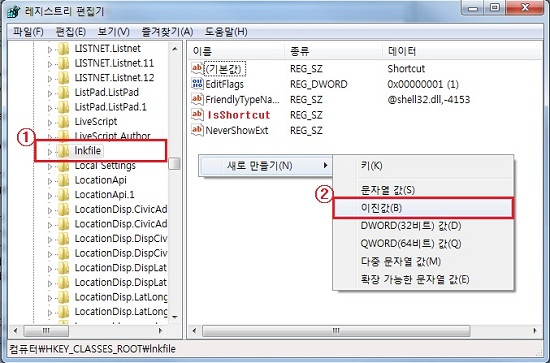The width and height of the screenshot is (550, 363).
Task: Click the (기본값) string value icon
Action: (x=197, y=68)
